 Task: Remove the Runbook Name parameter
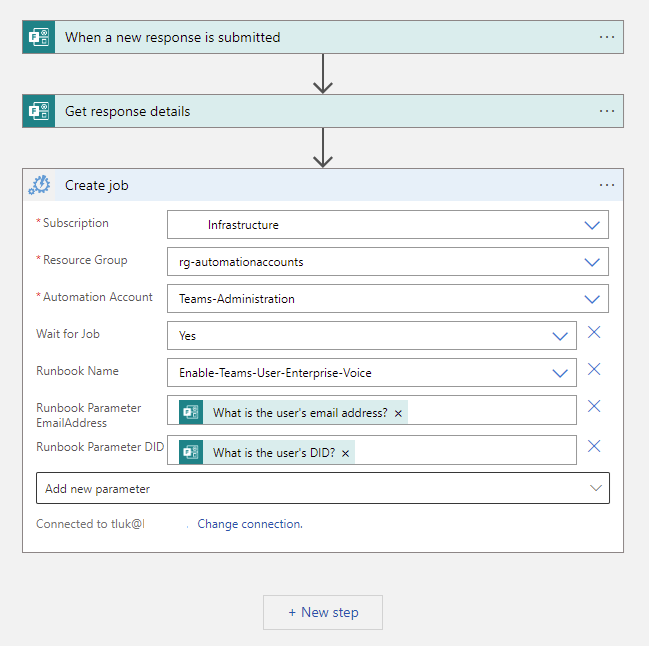click(x=594, y=370)
